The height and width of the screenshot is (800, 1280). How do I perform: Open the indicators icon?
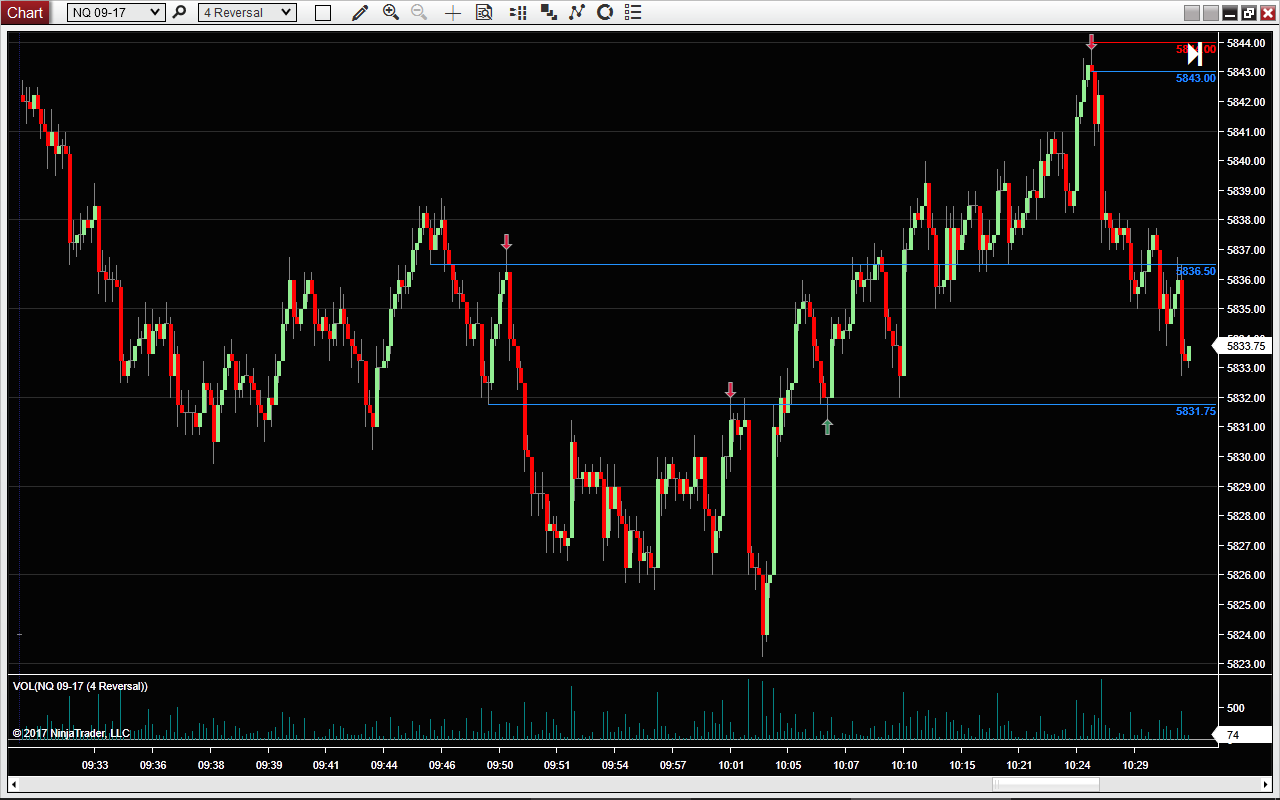point(576,12)
